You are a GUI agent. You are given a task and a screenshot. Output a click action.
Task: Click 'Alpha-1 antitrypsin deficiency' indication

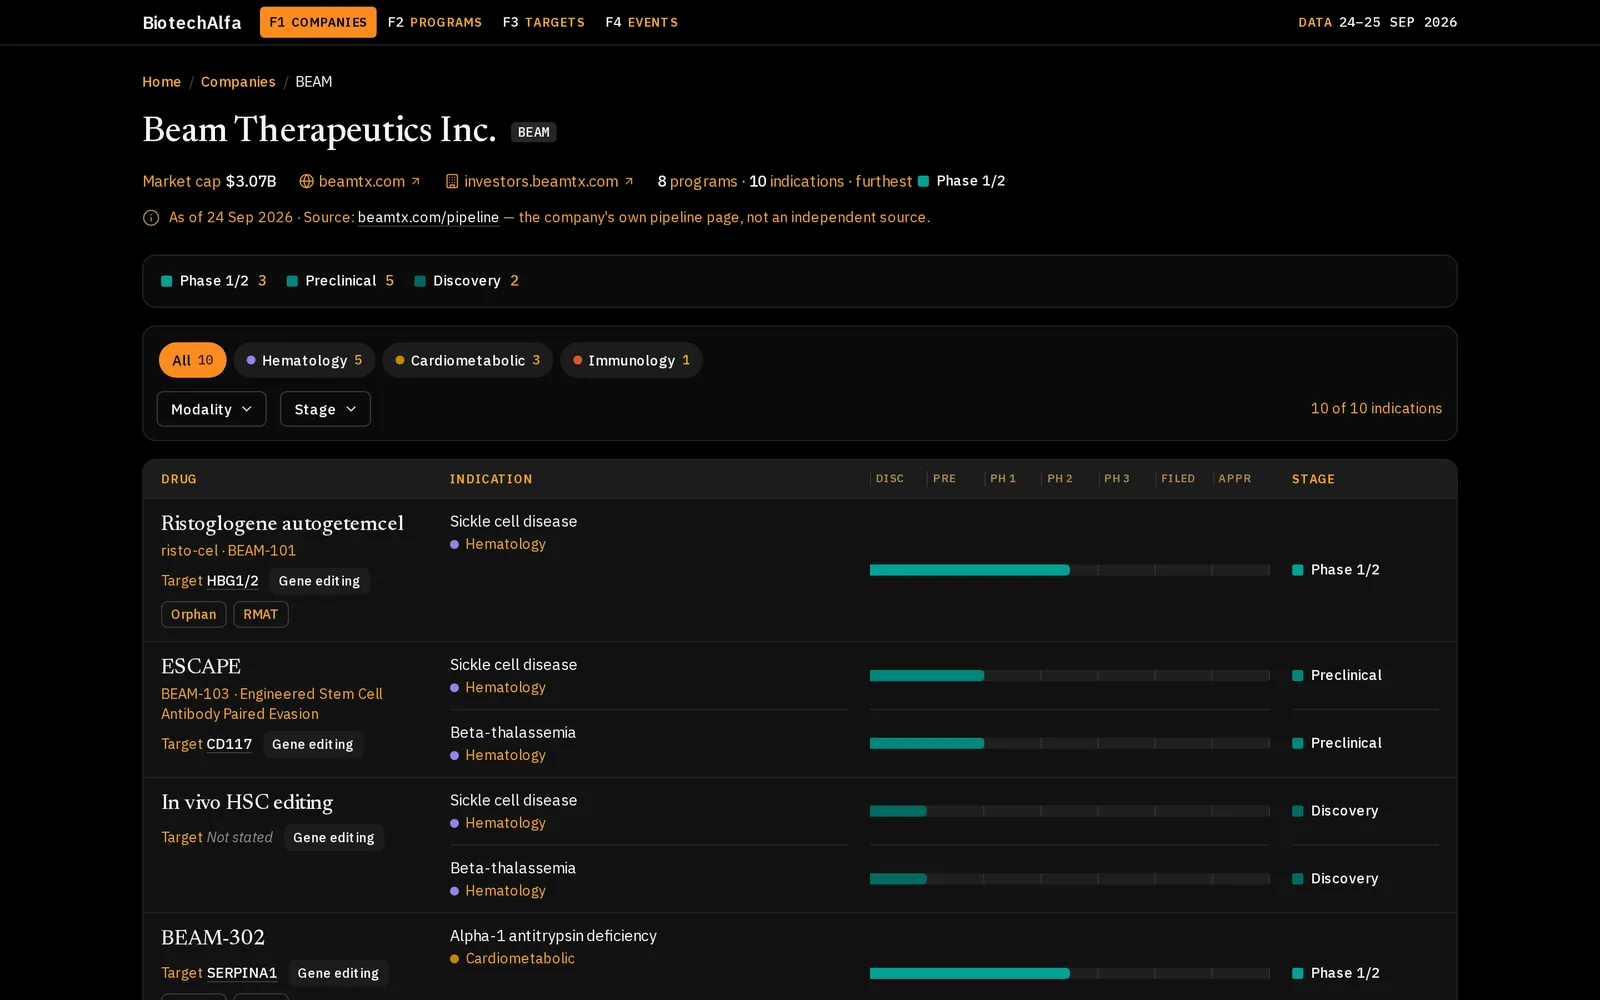point(553,936)
